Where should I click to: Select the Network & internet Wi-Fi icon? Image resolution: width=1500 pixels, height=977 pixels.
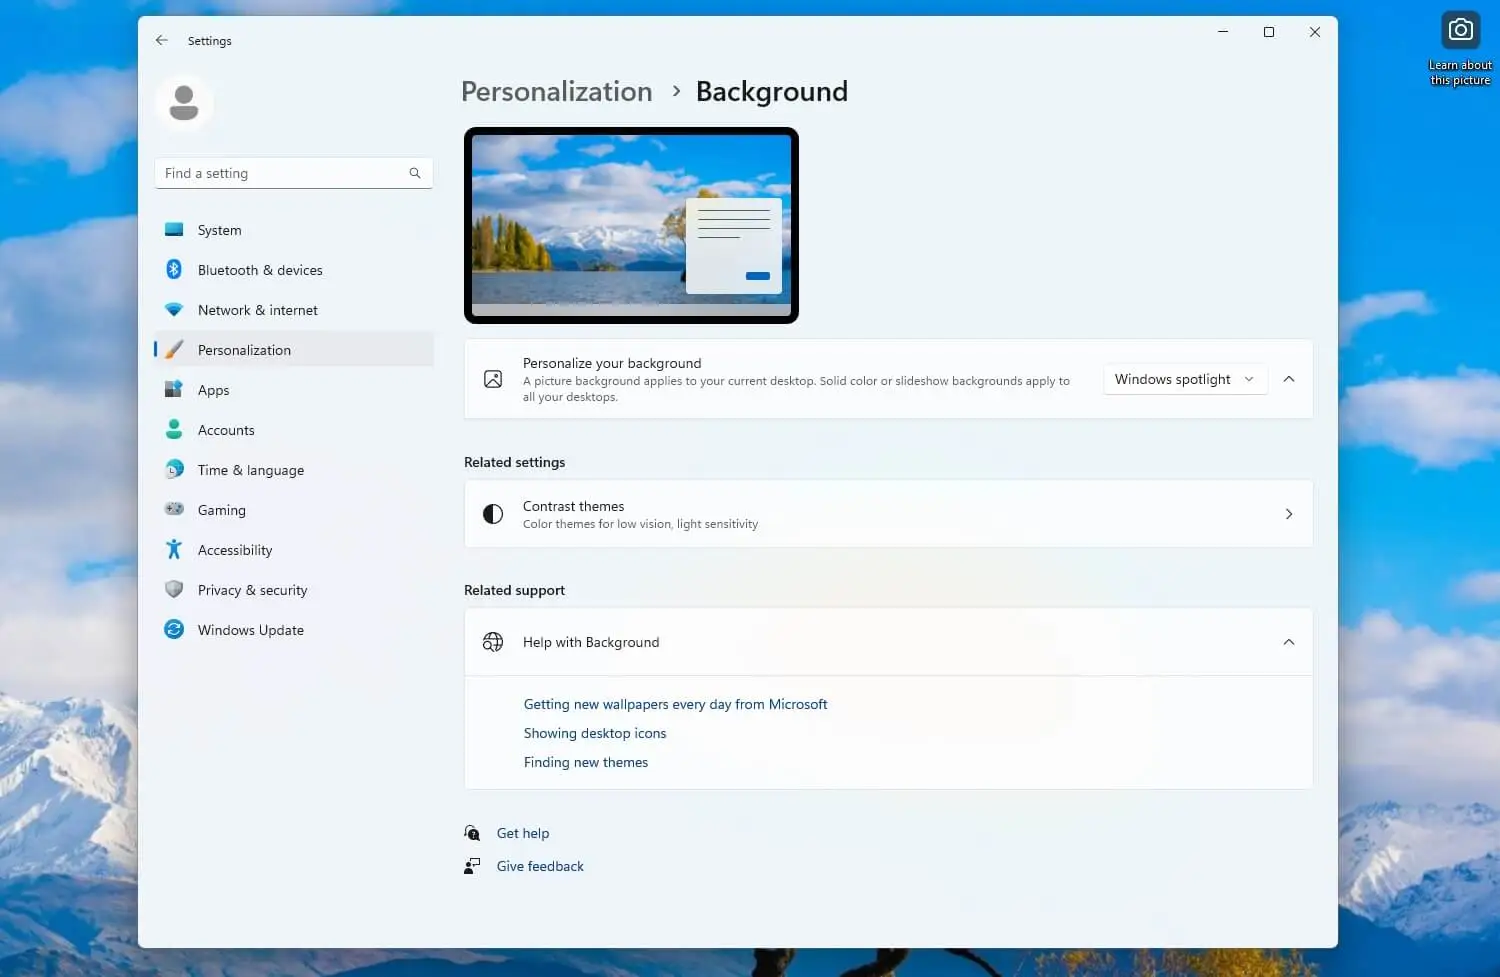pos(174,309)
